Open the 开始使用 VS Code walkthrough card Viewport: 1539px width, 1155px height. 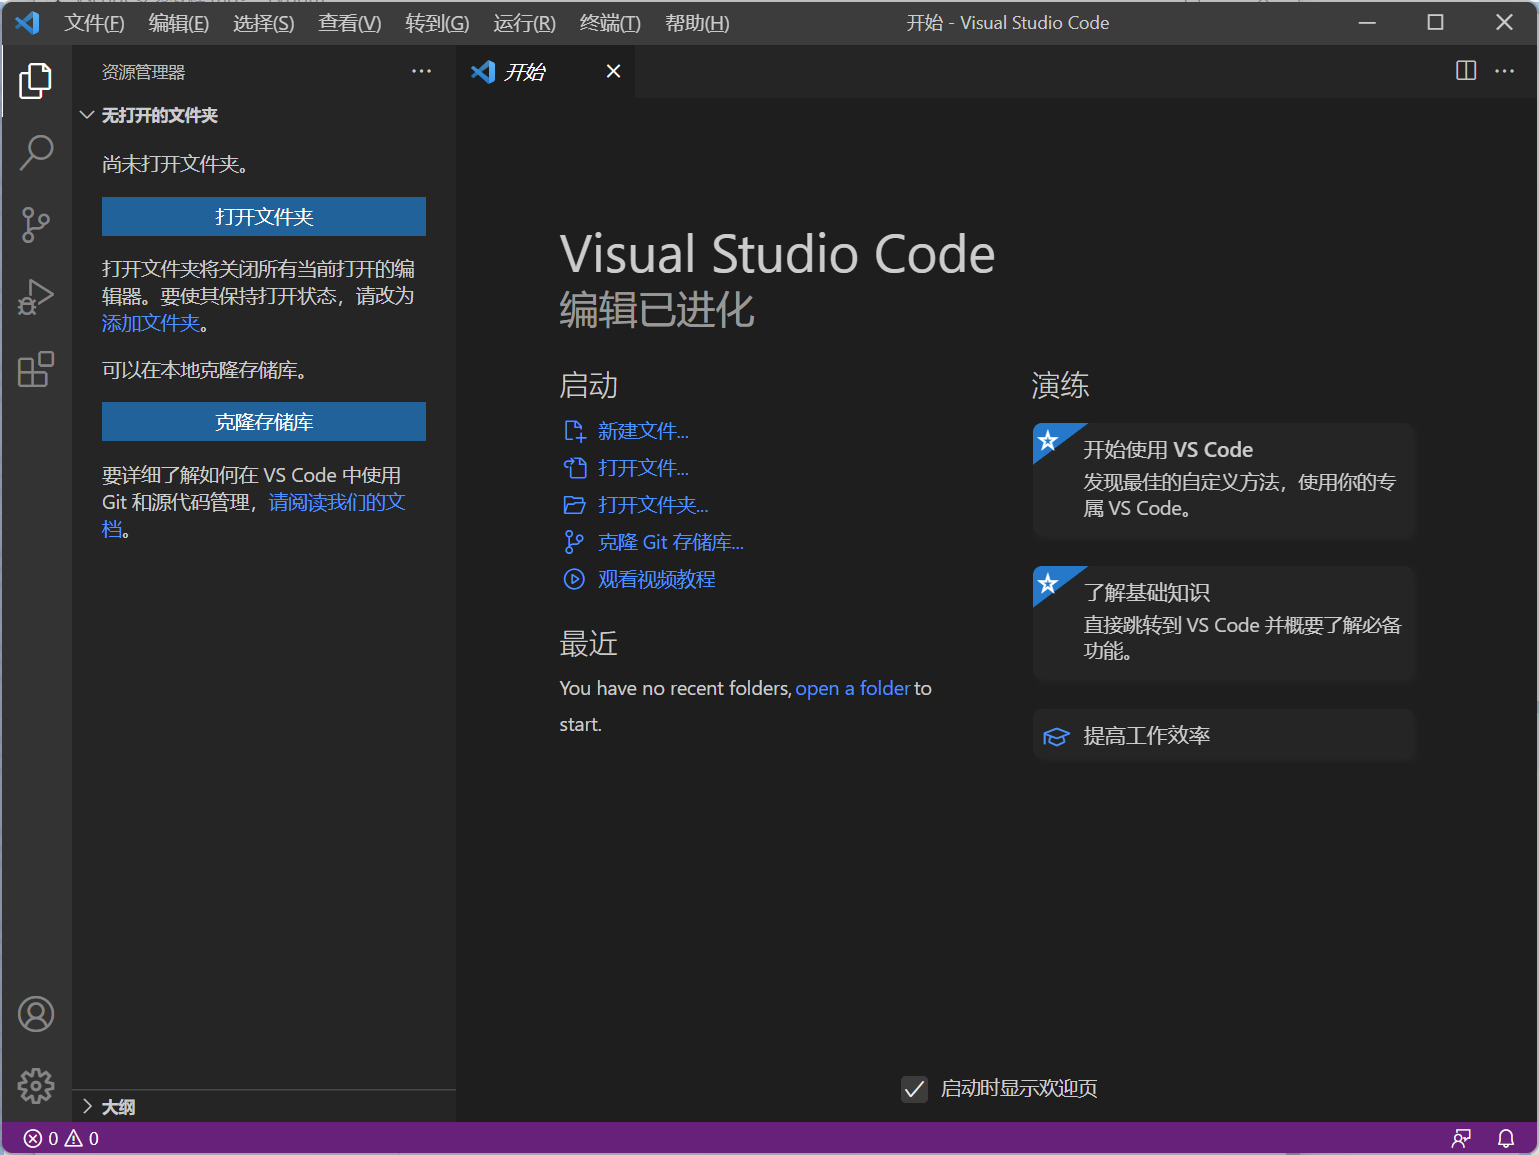1224,480
